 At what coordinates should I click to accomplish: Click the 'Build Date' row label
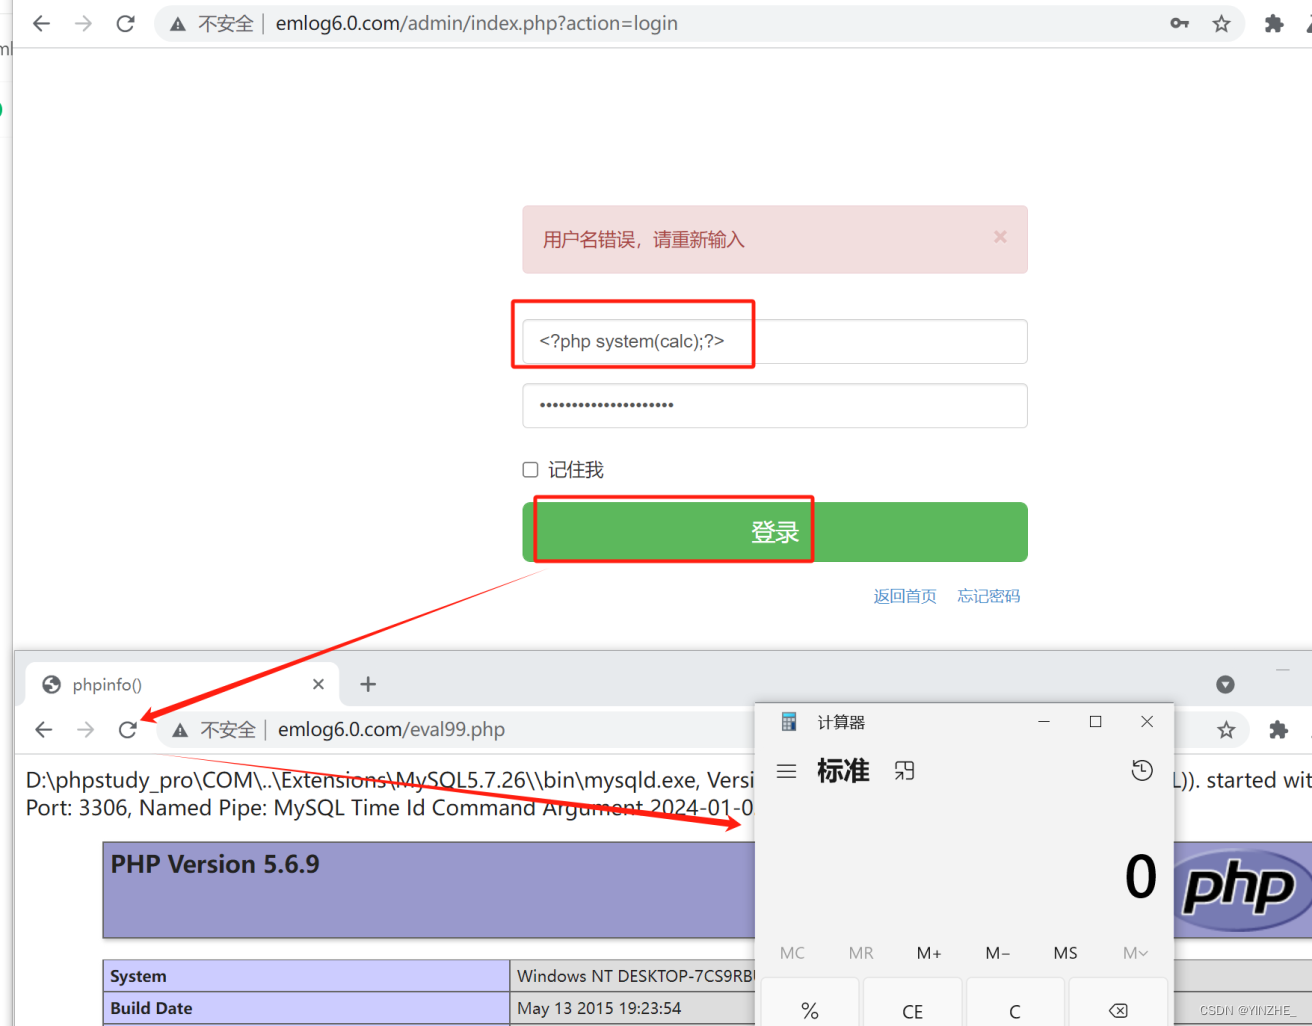coord(151,1008)
